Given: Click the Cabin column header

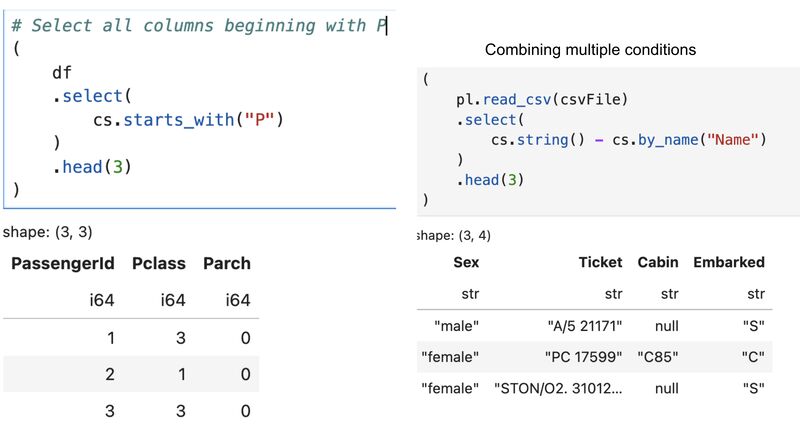Looking at the screenshot, I should coord(657,263).
